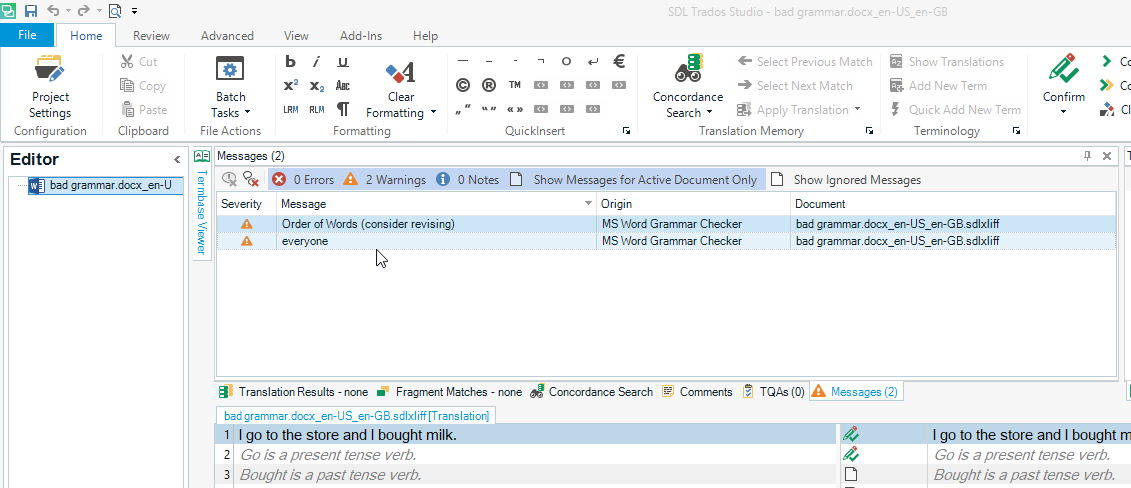Insert RLM right-to-left mark
1131x488 pixels.
[317, 110]
